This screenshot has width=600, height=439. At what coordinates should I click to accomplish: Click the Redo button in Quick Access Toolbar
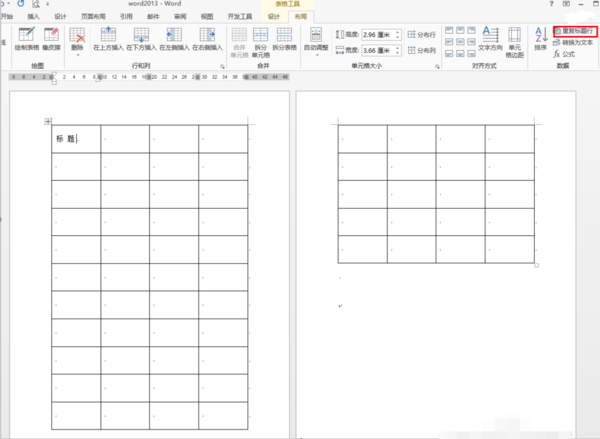click(x=21, y=4)
